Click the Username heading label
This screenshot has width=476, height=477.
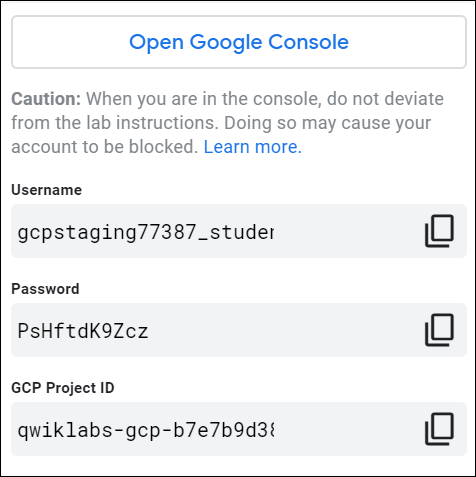pos(47,190)
